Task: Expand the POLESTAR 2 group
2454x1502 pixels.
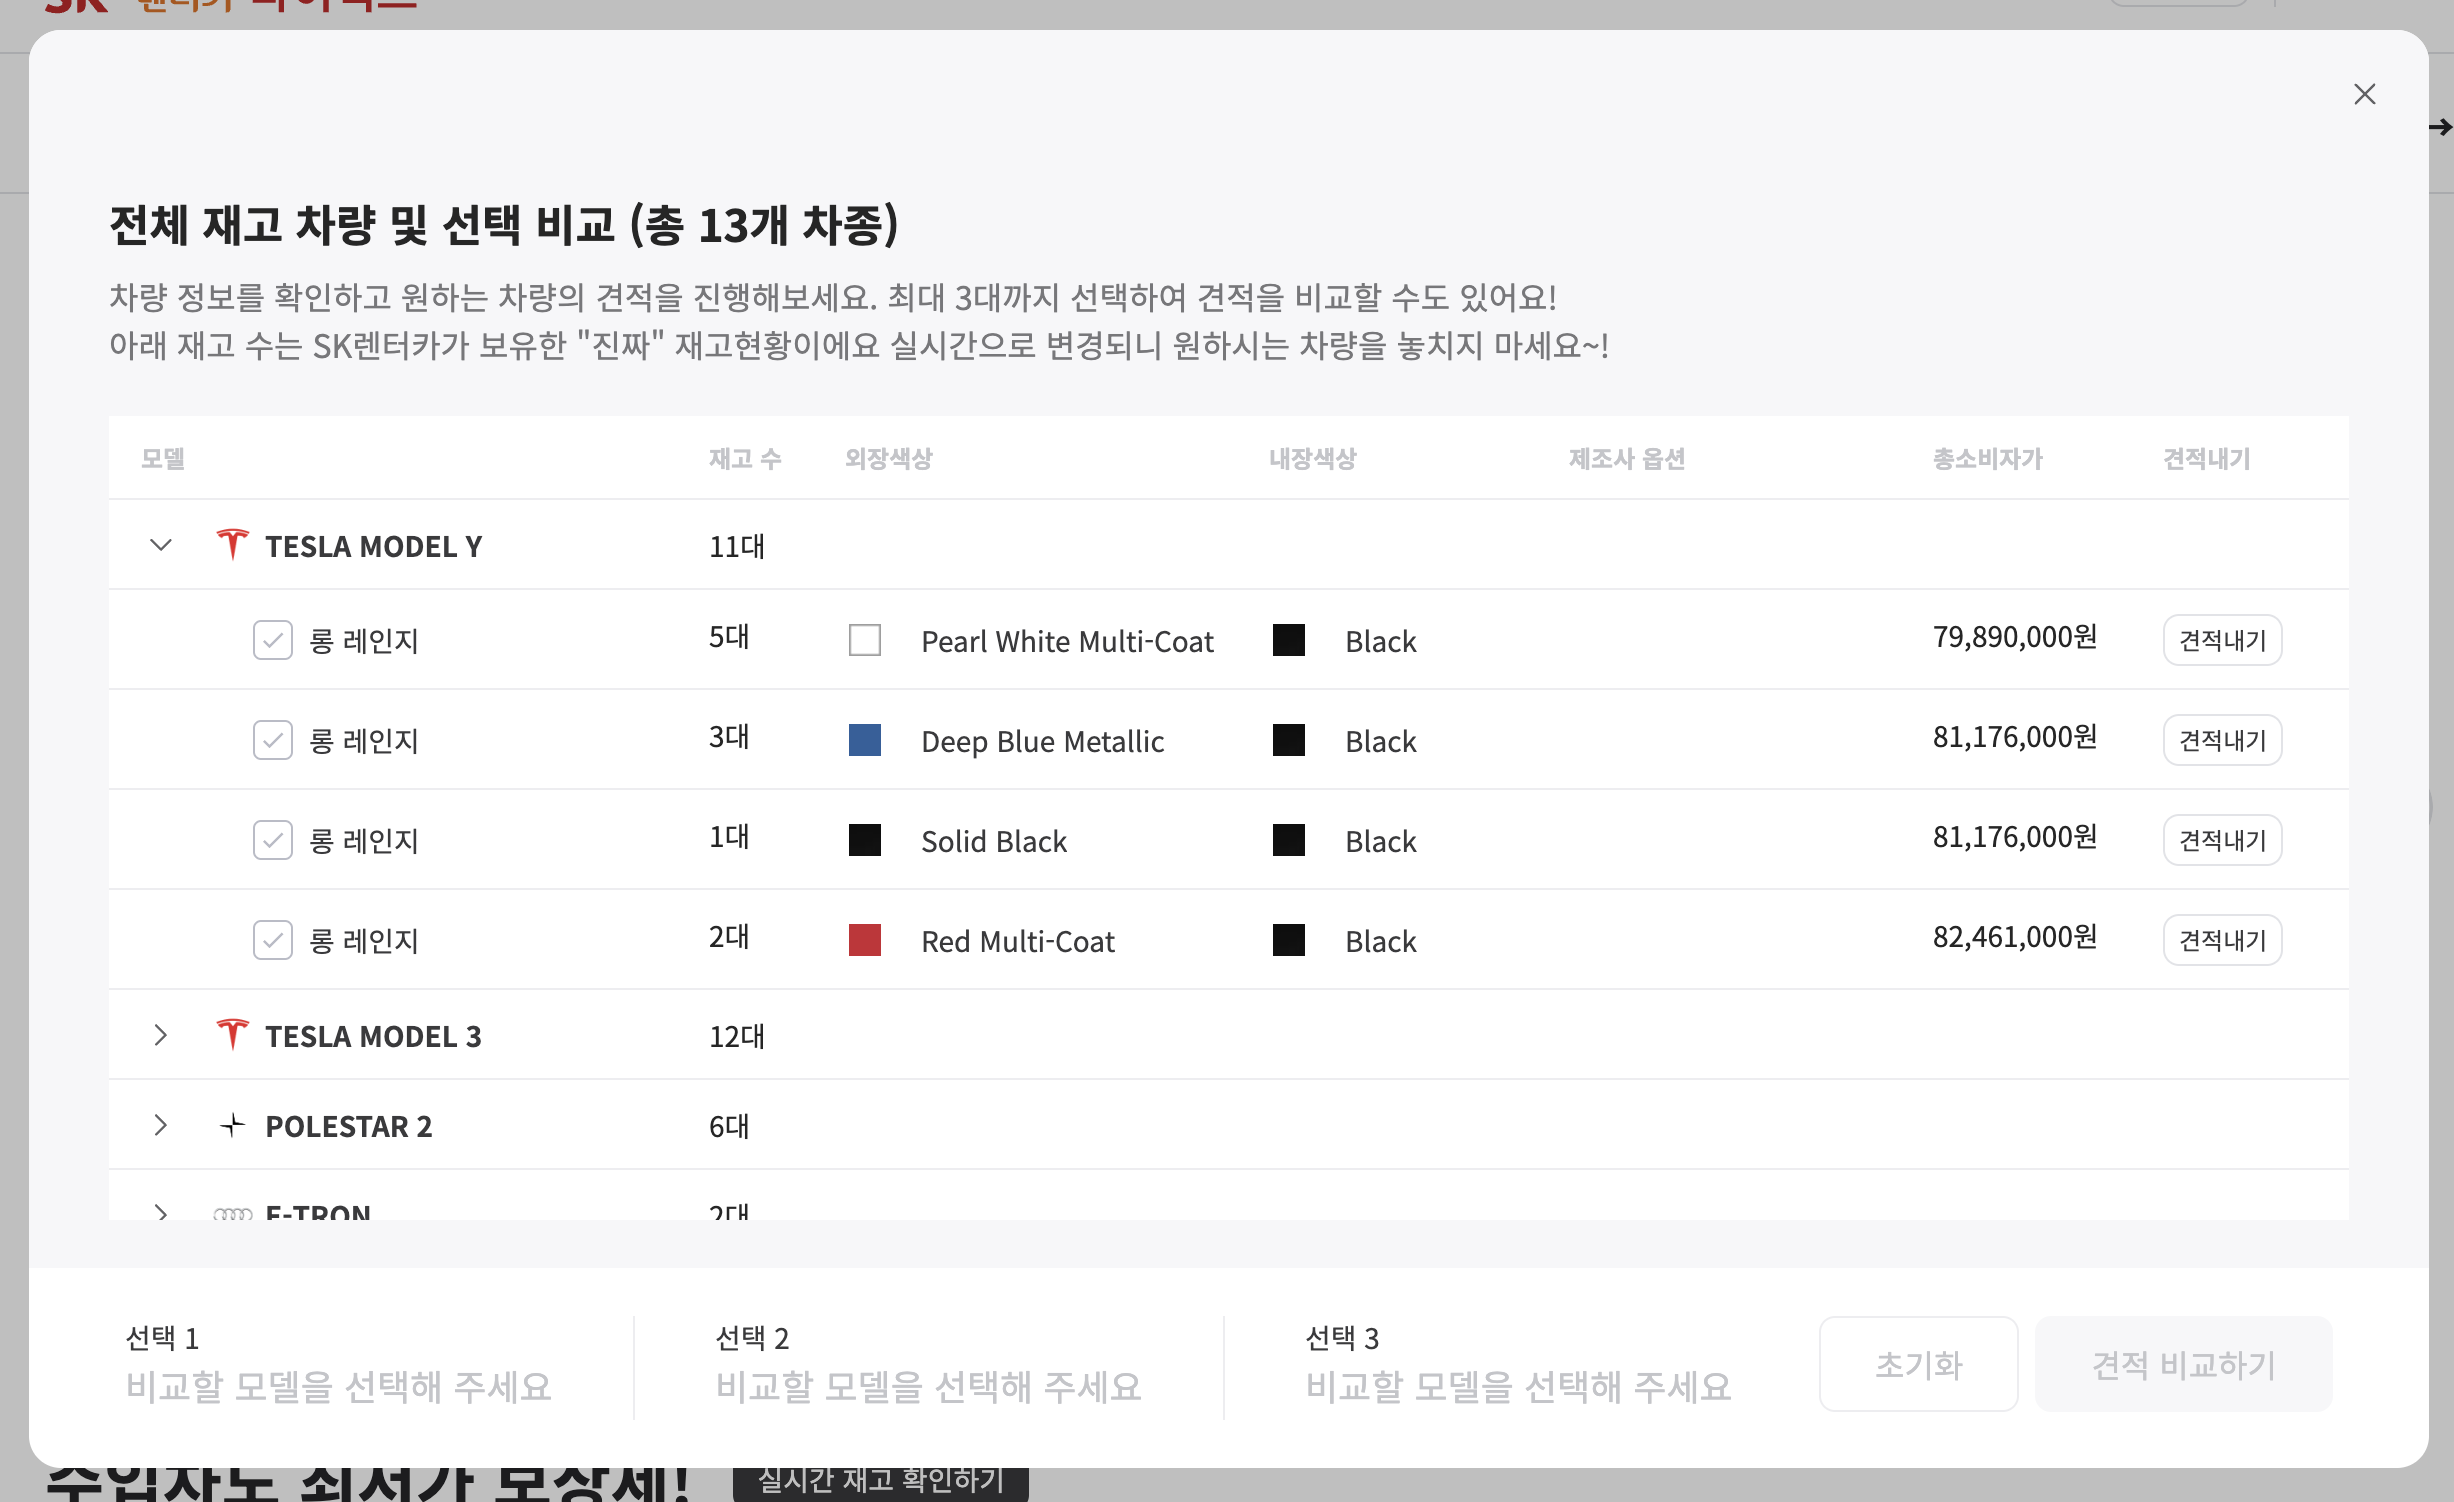Action: 161,1125
